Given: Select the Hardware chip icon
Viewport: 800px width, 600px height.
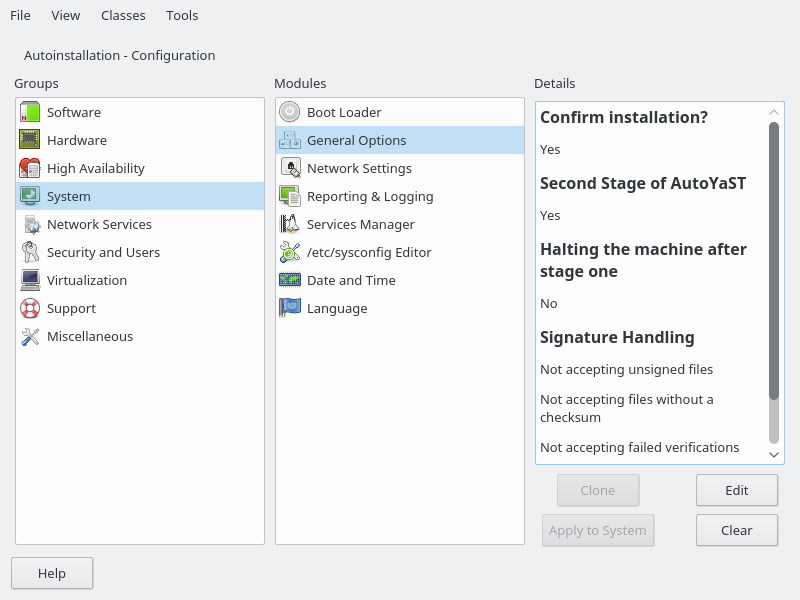Looking at the screenshot, I should [30, 140].
